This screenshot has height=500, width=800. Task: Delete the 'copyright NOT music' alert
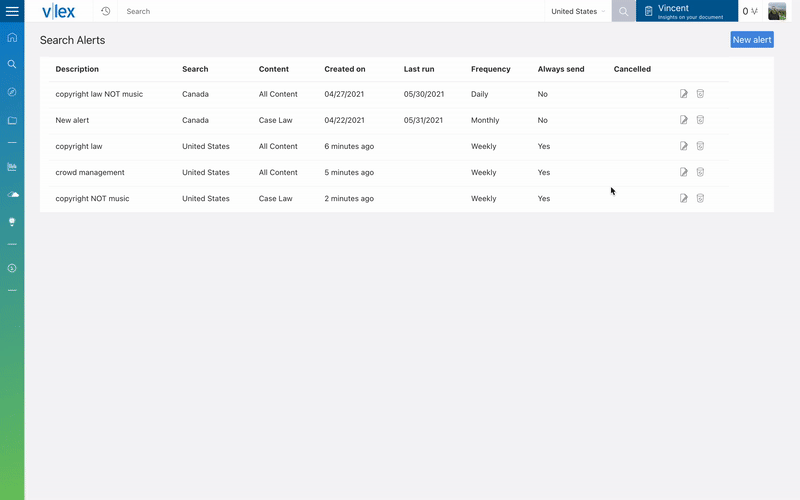(700, 198)
